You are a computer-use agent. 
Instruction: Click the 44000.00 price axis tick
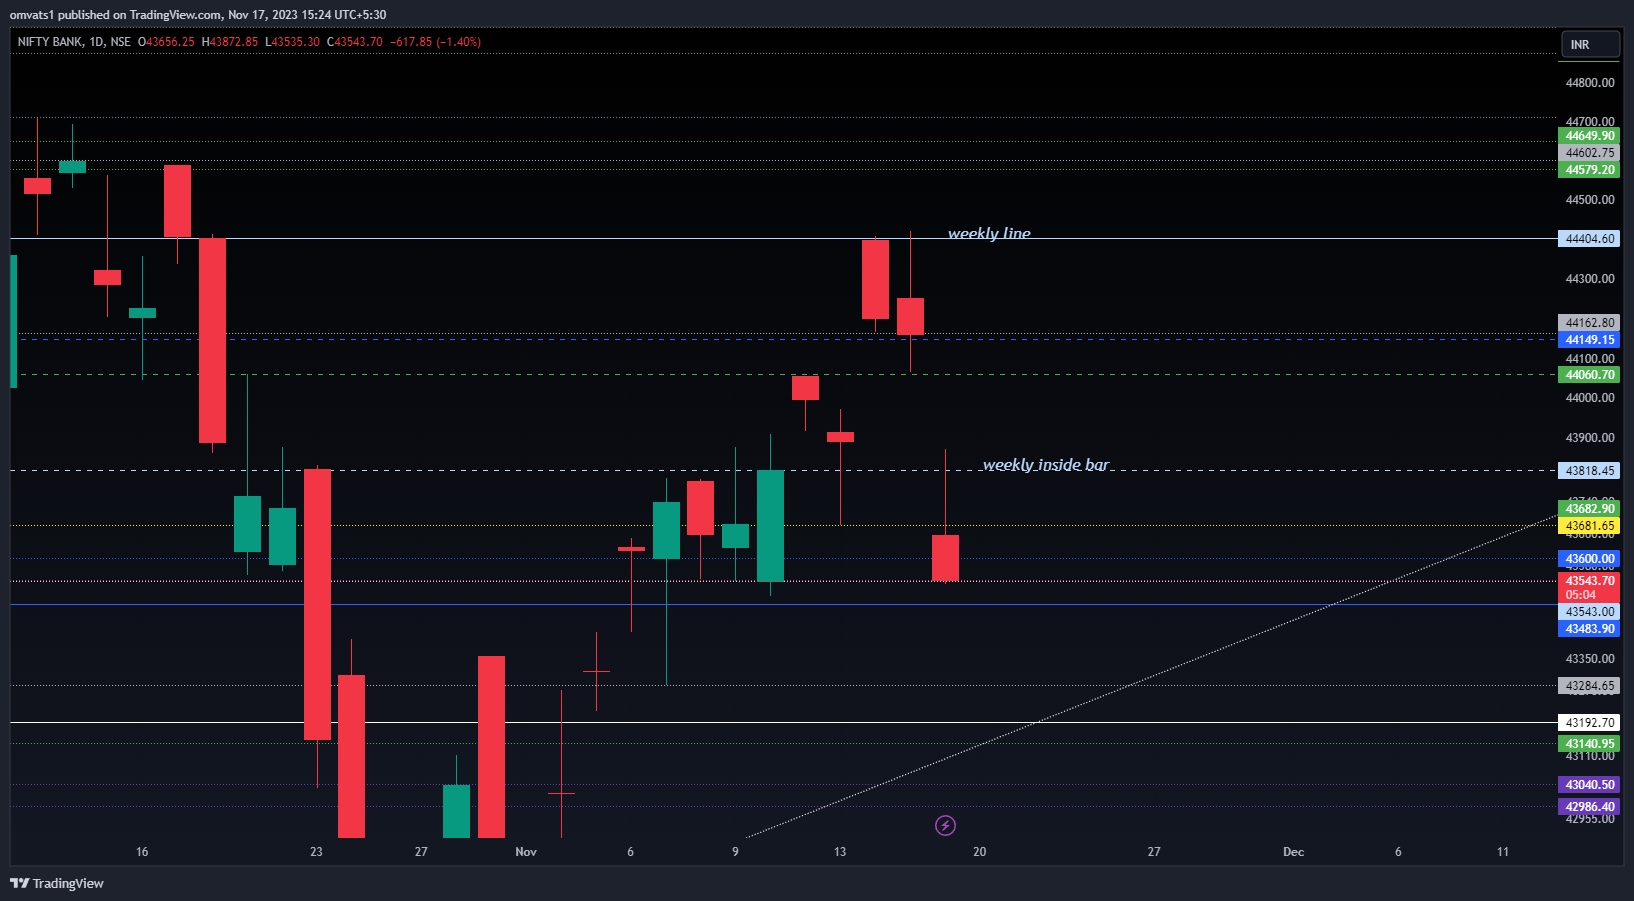click(1590, 398)
